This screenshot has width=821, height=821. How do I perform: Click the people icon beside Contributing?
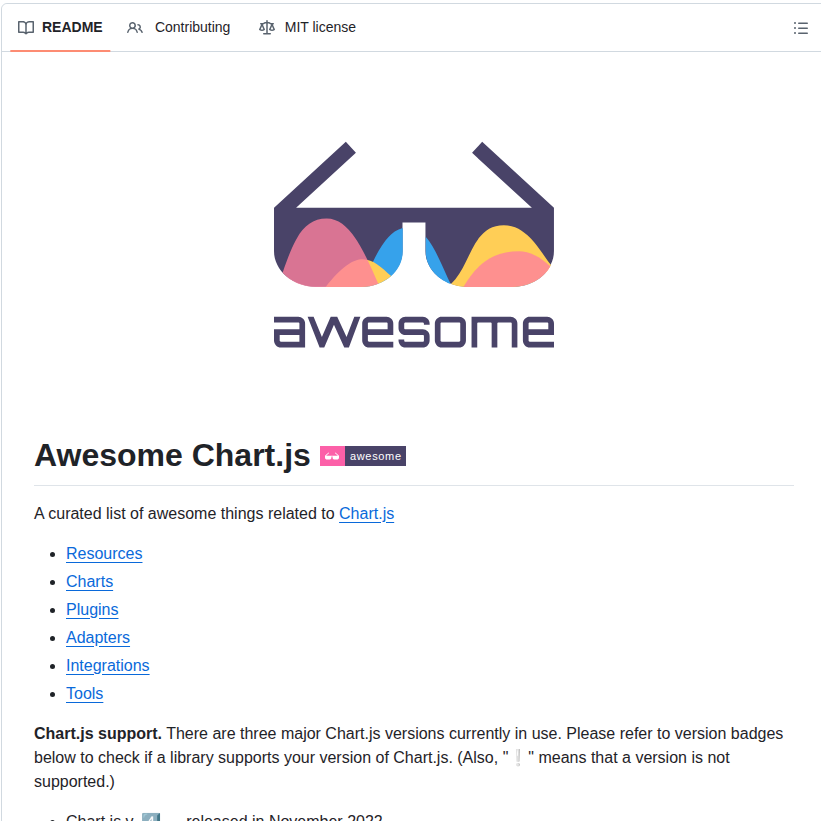(135, 28)
